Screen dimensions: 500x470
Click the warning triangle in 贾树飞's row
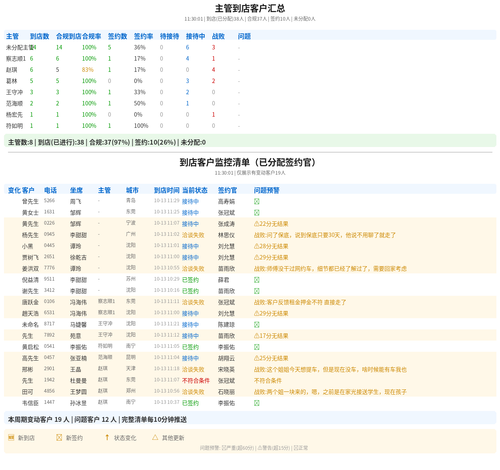coord(256,258)
